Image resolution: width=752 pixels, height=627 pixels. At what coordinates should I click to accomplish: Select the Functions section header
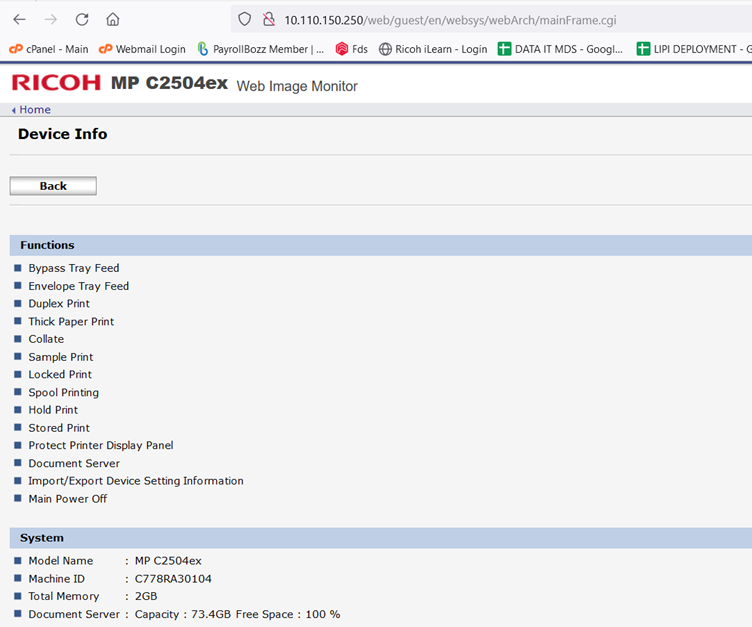[x=381, y=245]
